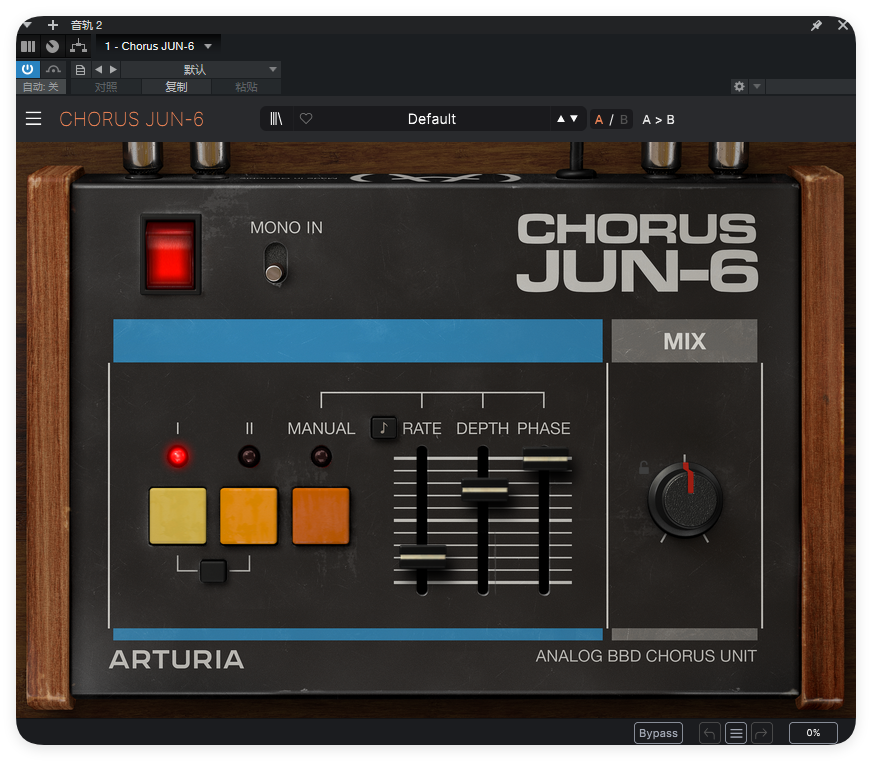
Task: Enable chorus mode II orange button
Action: (249, 516)
